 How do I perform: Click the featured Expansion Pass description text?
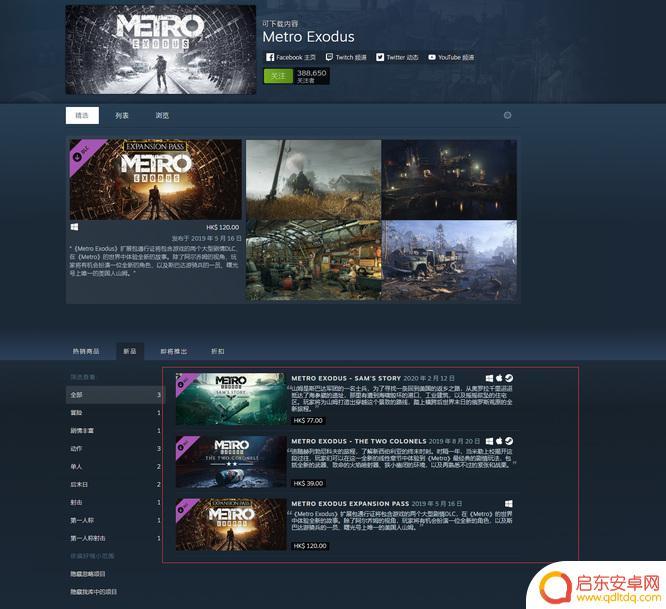coord(155,261)
